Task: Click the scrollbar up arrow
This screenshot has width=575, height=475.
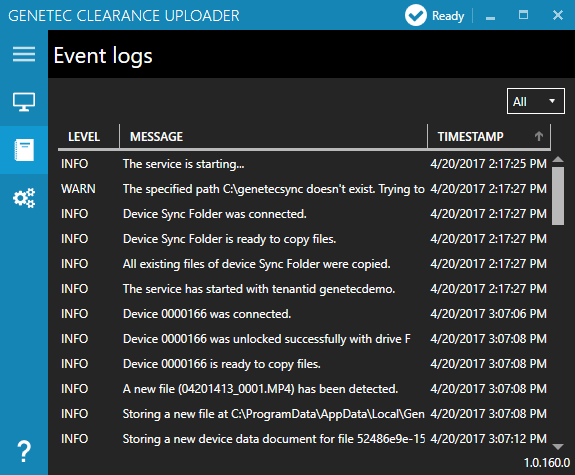Action: [x=558, y=159]
